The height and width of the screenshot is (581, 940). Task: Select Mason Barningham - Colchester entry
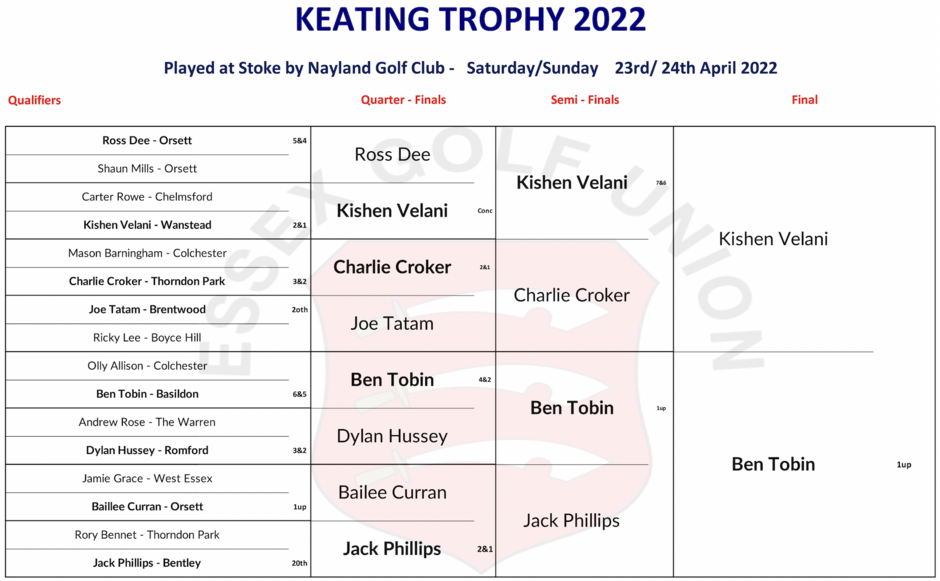click(x=147, y=253)
